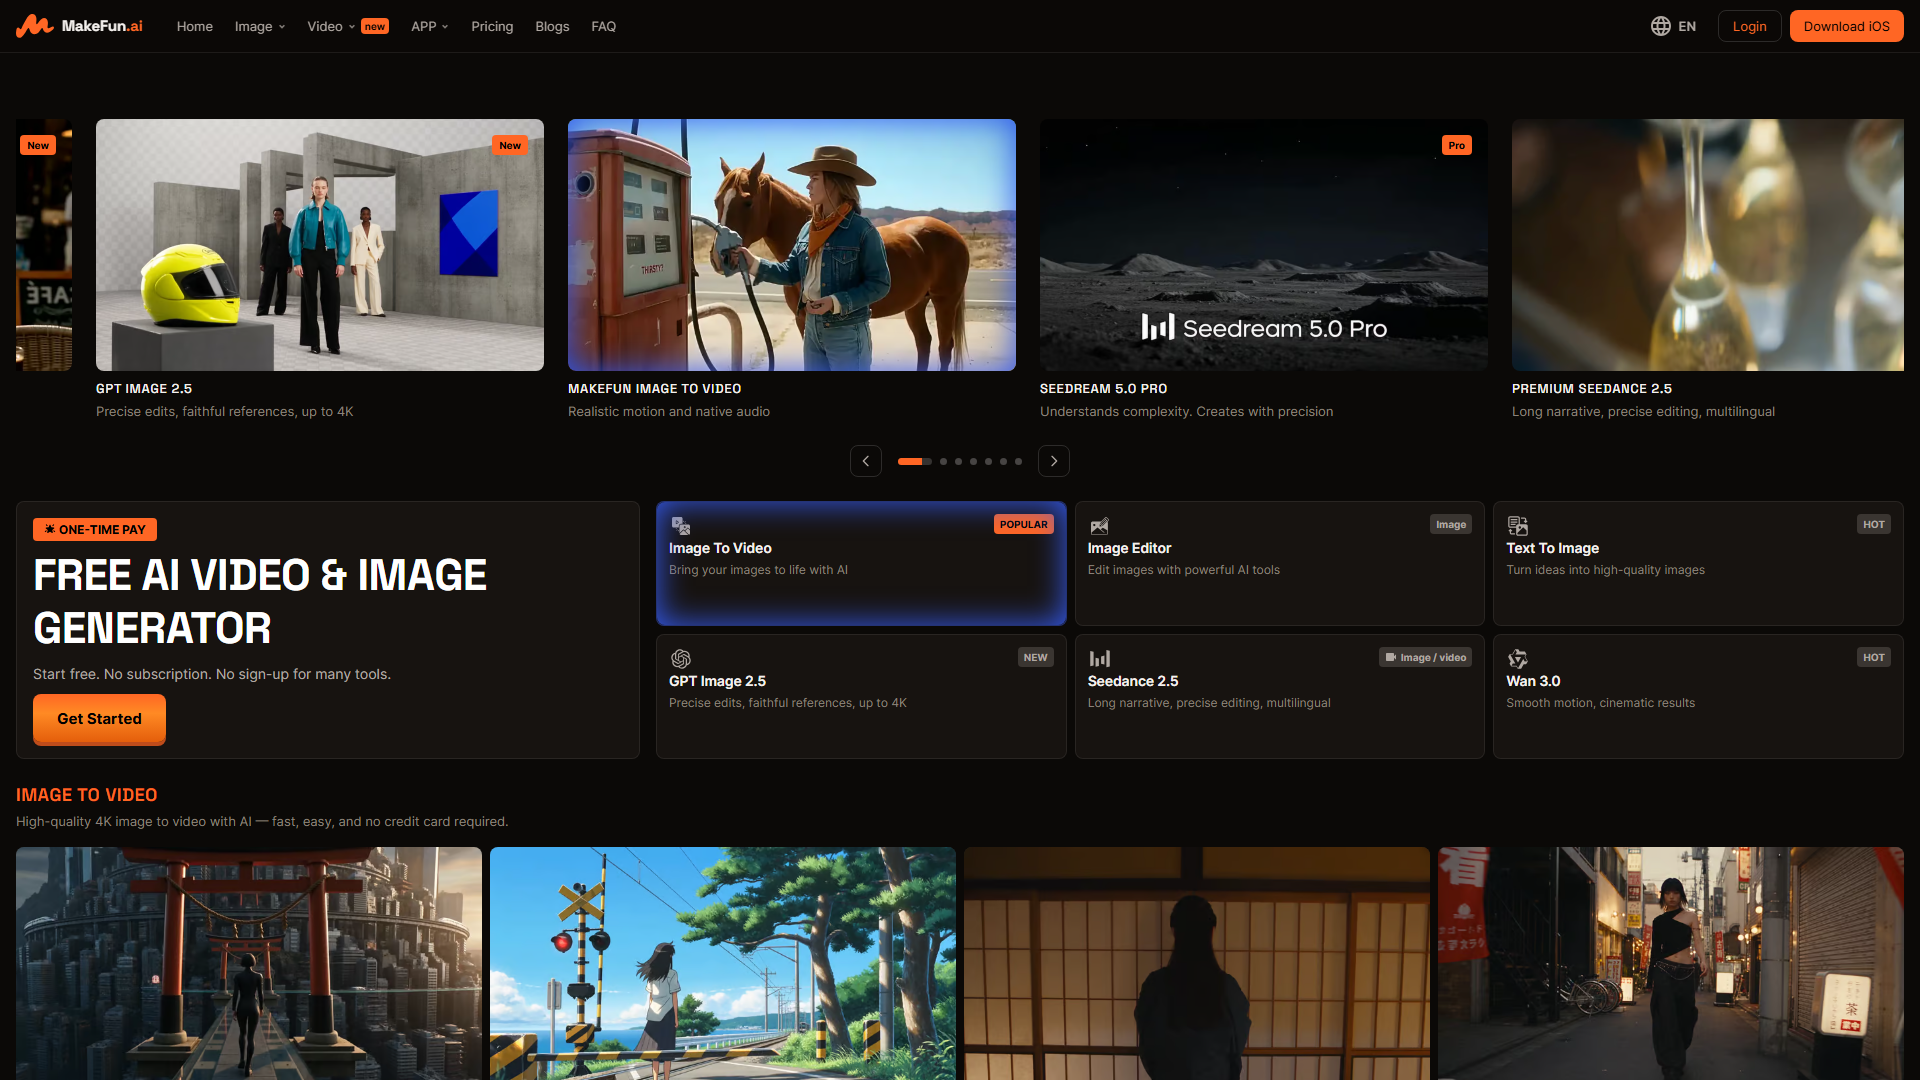The height and width of the screenshot is (1080, 1920).
Task: Open the Seedance 2.5 tool card
Action: (x=1279, y=696)
